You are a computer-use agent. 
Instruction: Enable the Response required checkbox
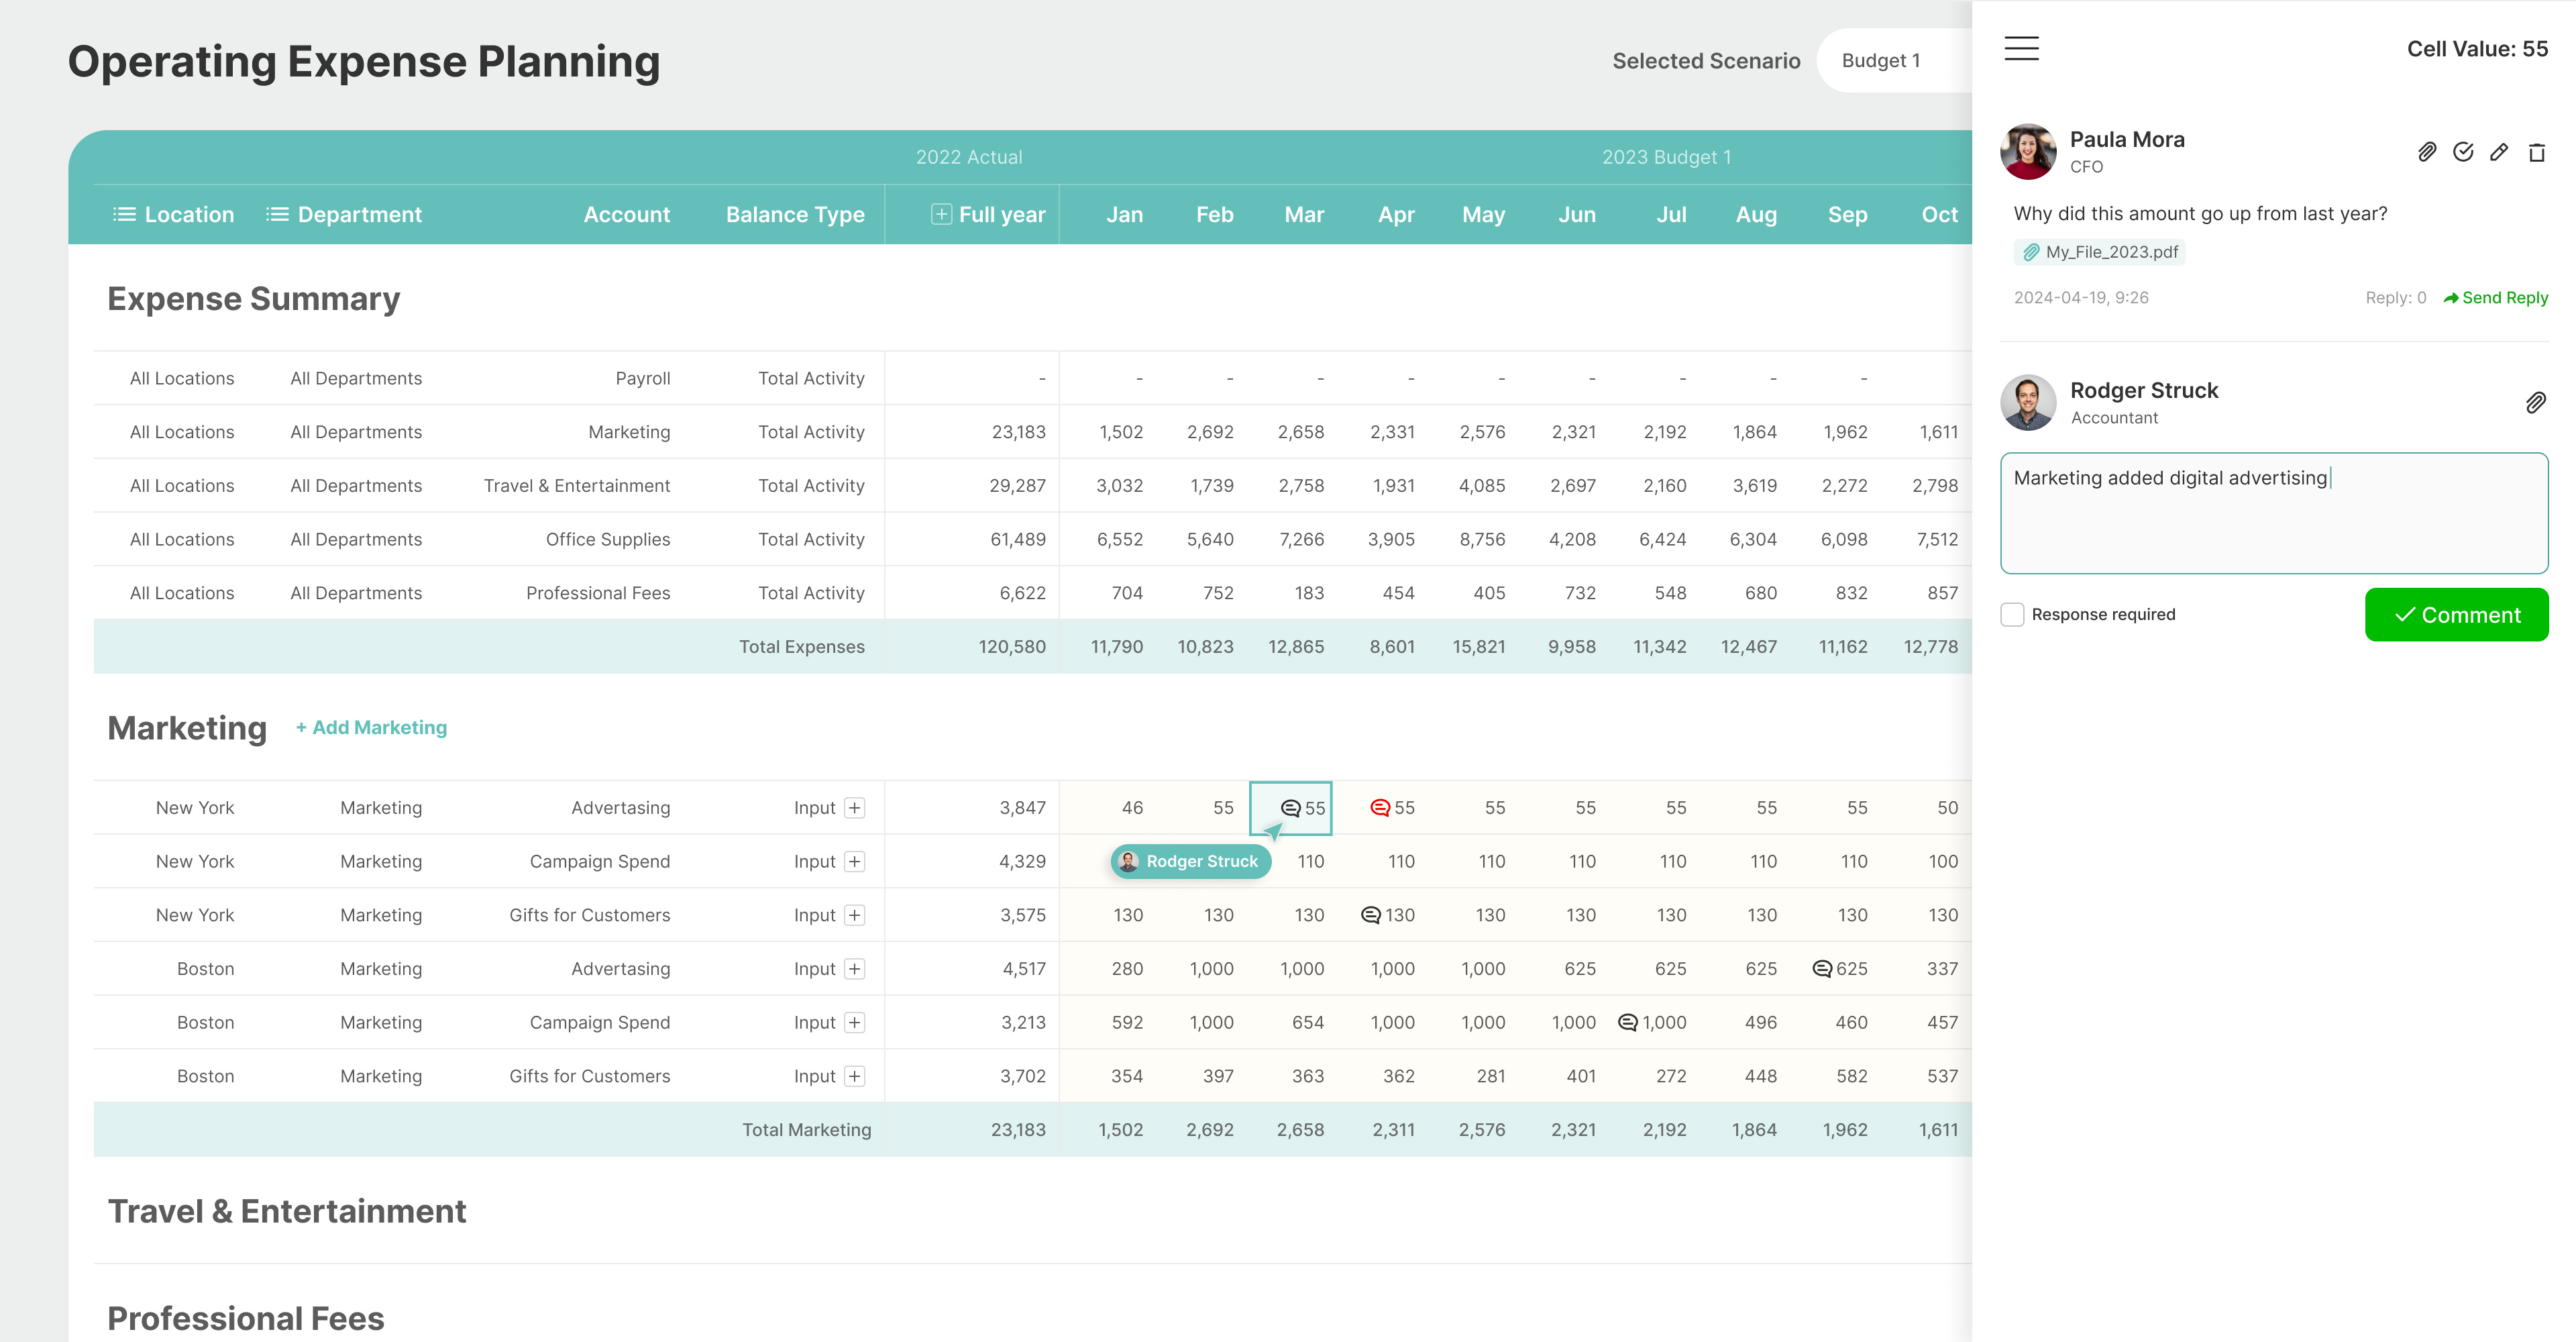click(2012, 614)
